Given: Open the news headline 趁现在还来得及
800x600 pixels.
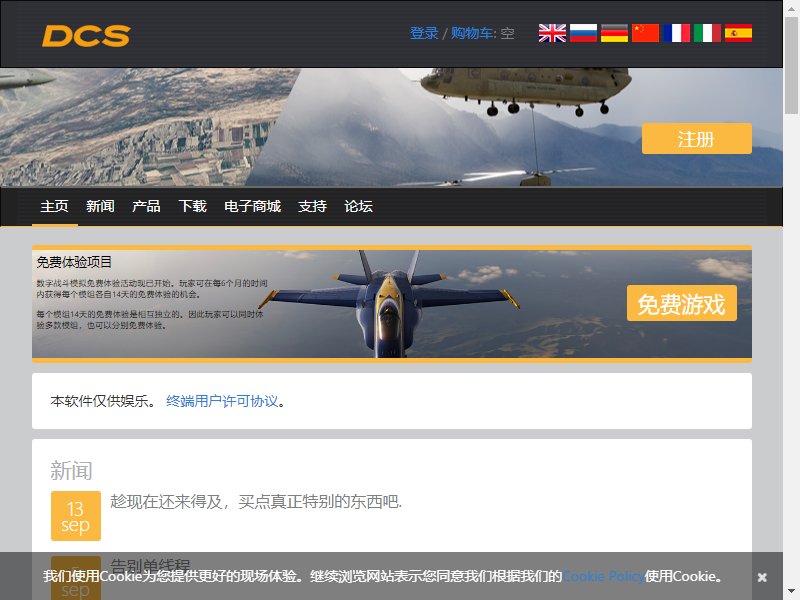Looking at the screenshot, I should (256, 502).
